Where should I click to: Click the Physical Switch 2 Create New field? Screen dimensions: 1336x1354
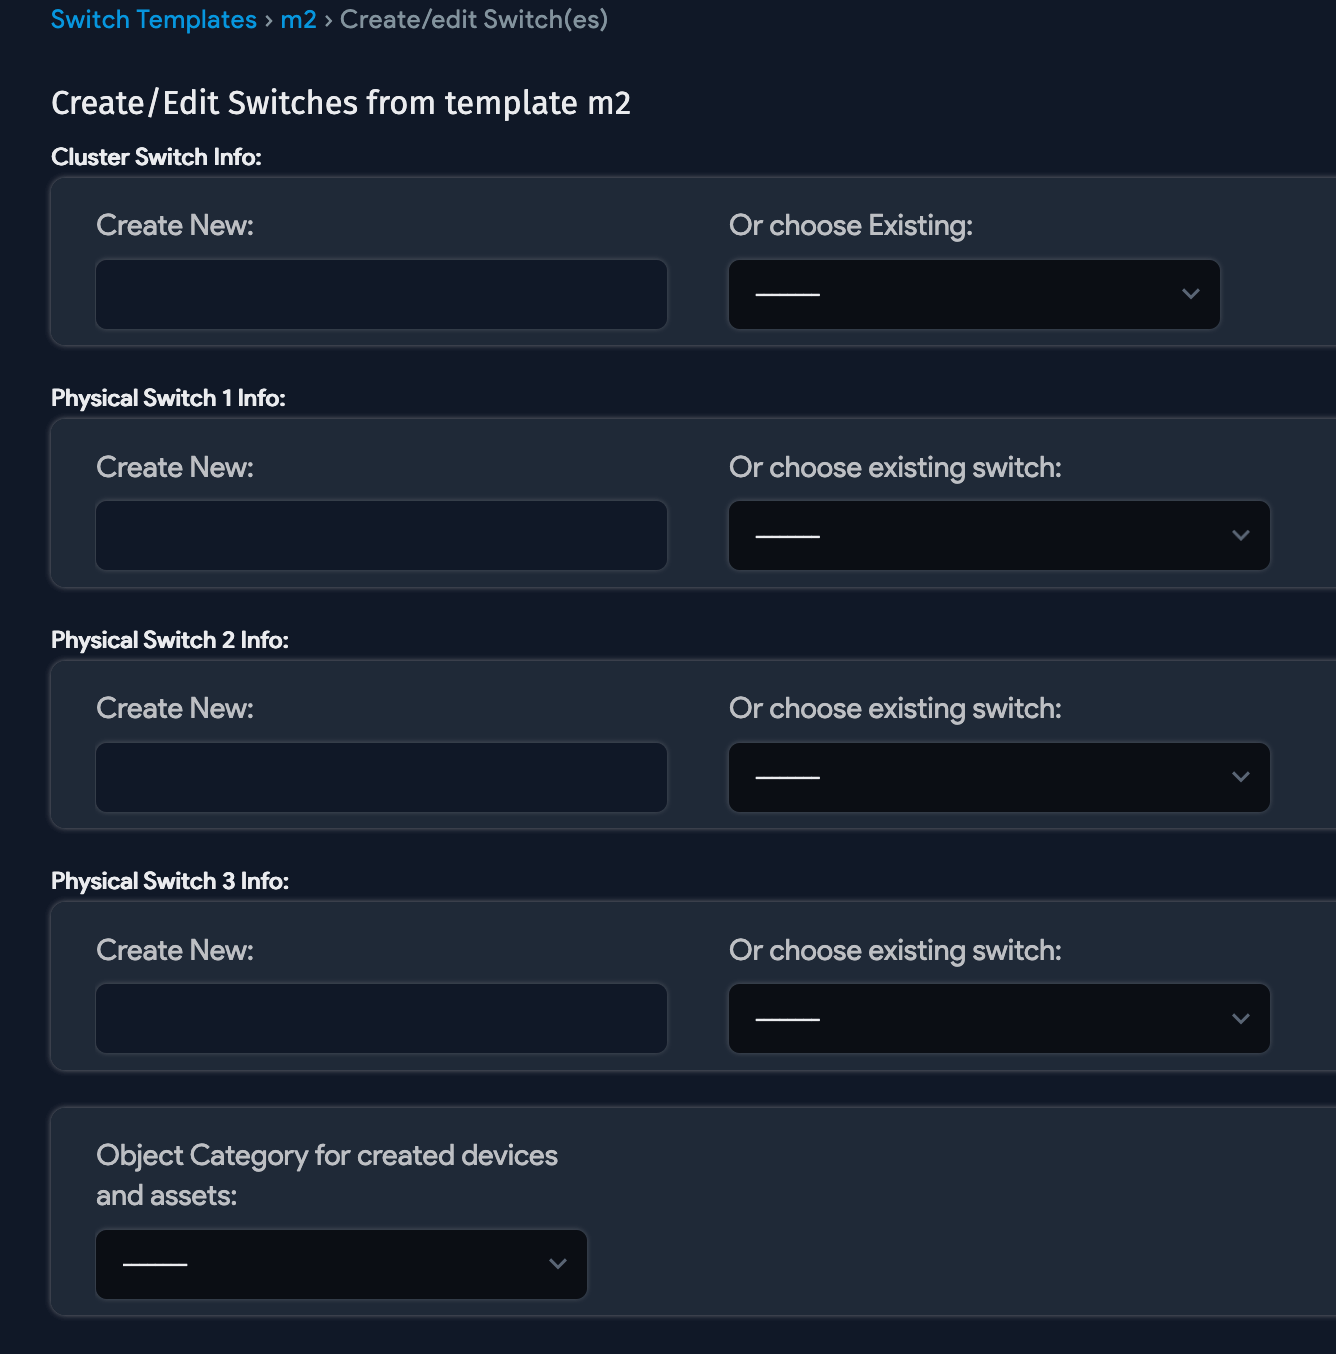point(381,777)
